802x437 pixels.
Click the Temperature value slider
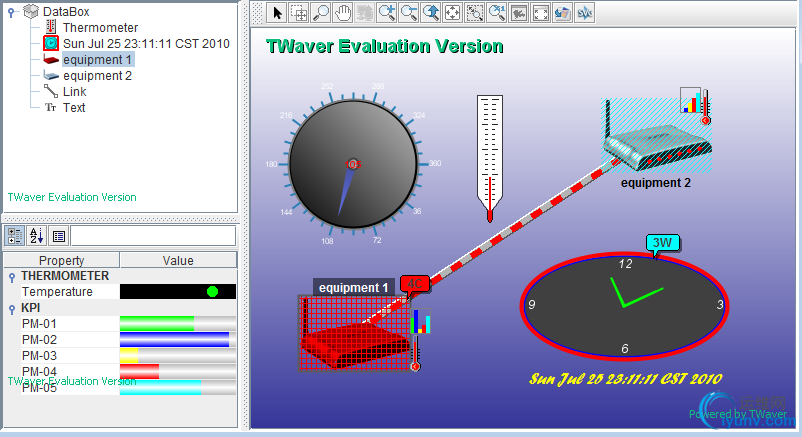[x=178, y=292]
